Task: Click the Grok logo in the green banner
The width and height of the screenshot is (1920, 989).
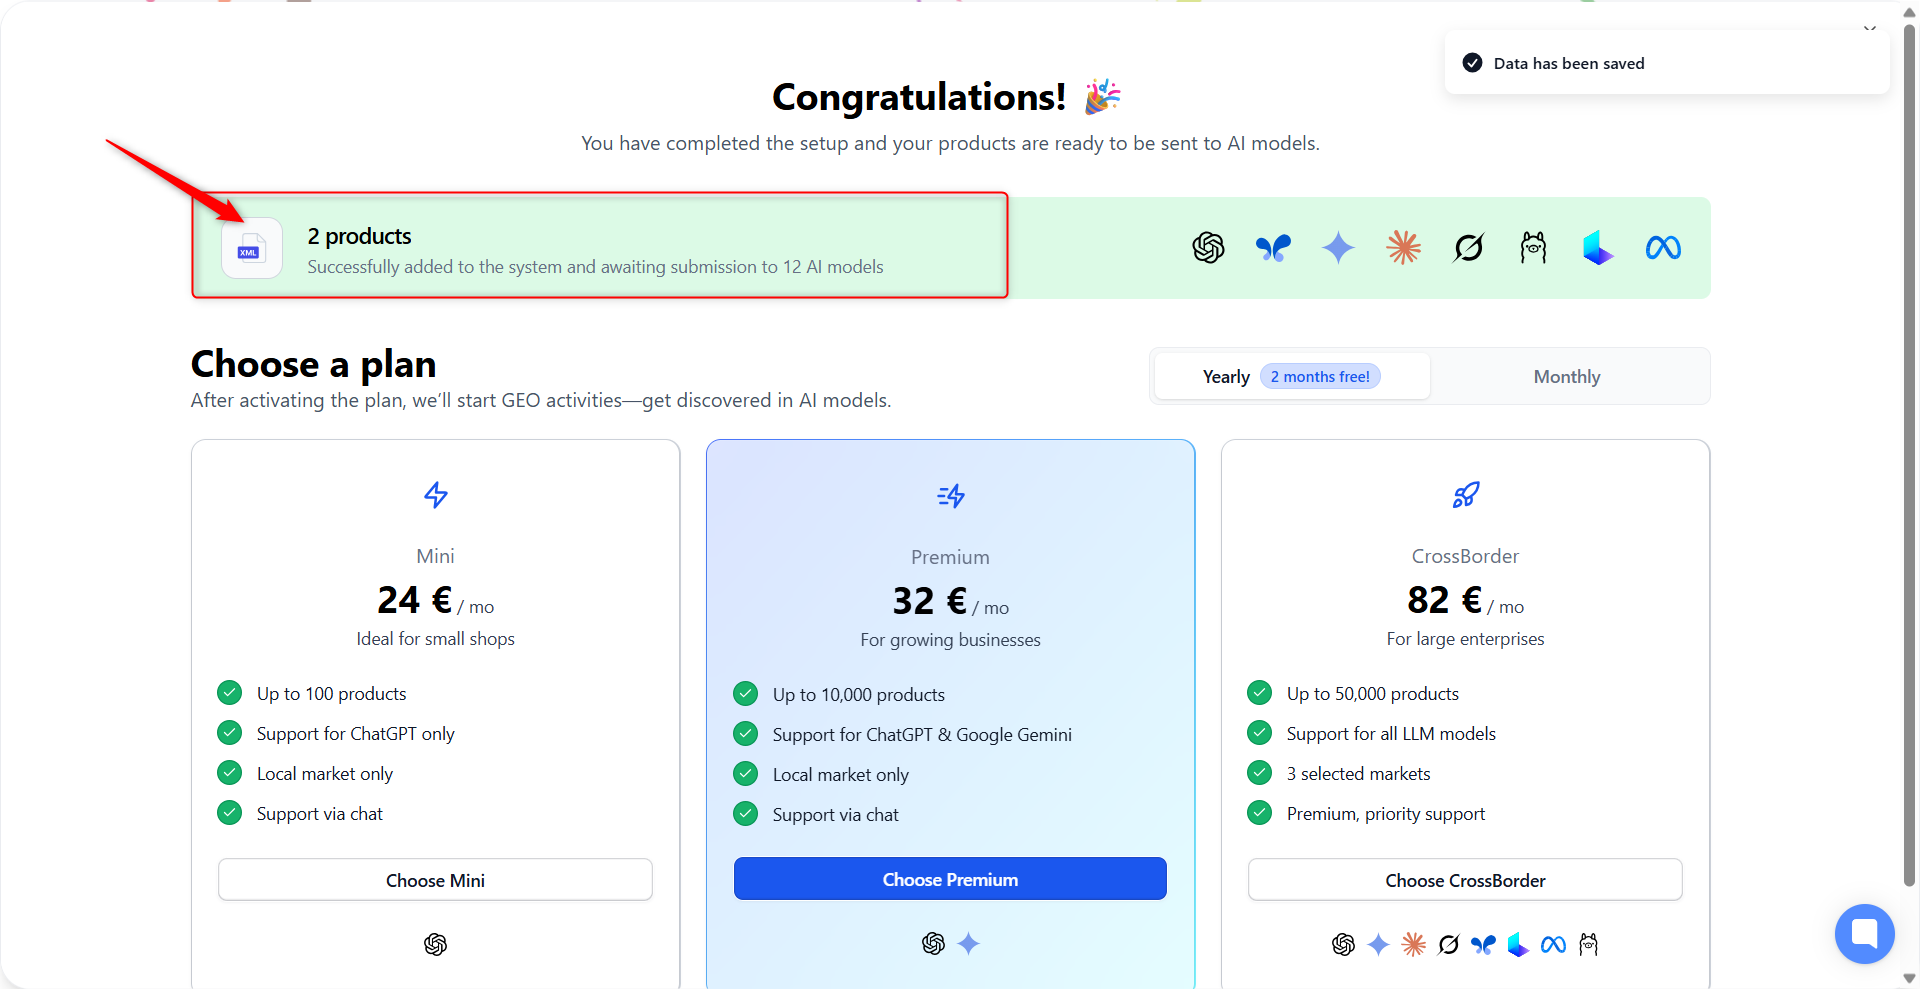Action: (x=1468, y=247)
